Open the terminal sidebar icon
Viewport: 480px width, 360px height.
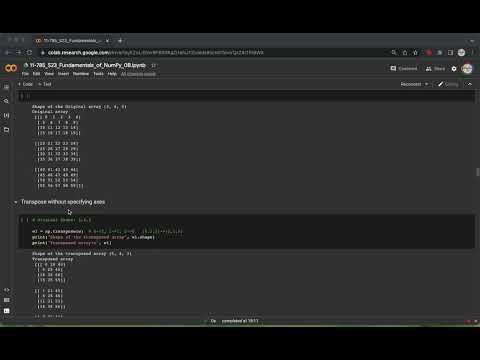click(x=6, y=311)
